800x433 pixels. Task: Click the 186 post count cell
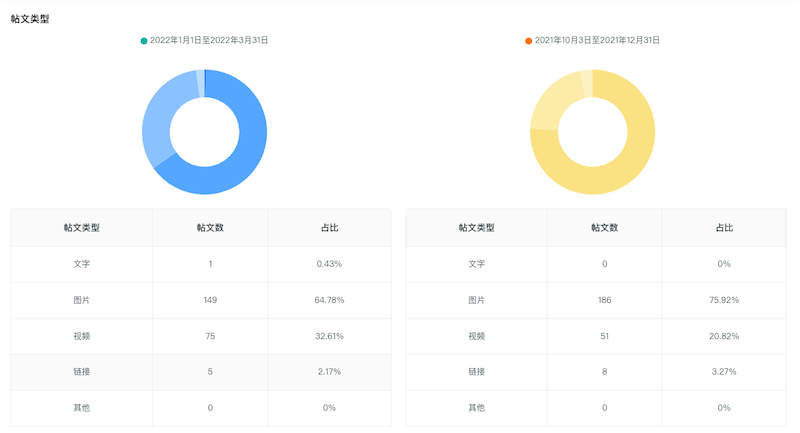click(x=604, y=300)
